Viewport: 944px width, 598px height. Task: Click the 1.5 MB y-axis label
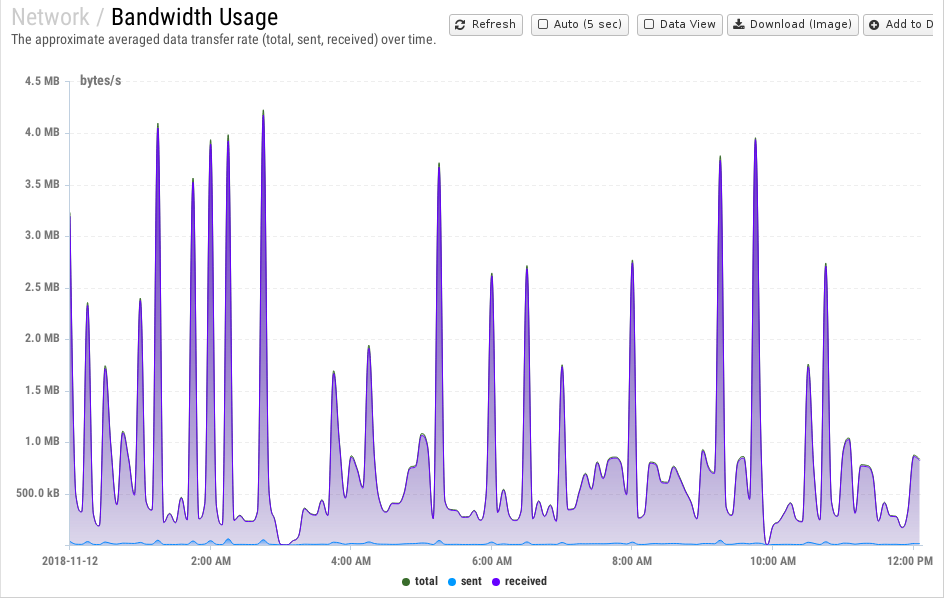coord(42,390)
